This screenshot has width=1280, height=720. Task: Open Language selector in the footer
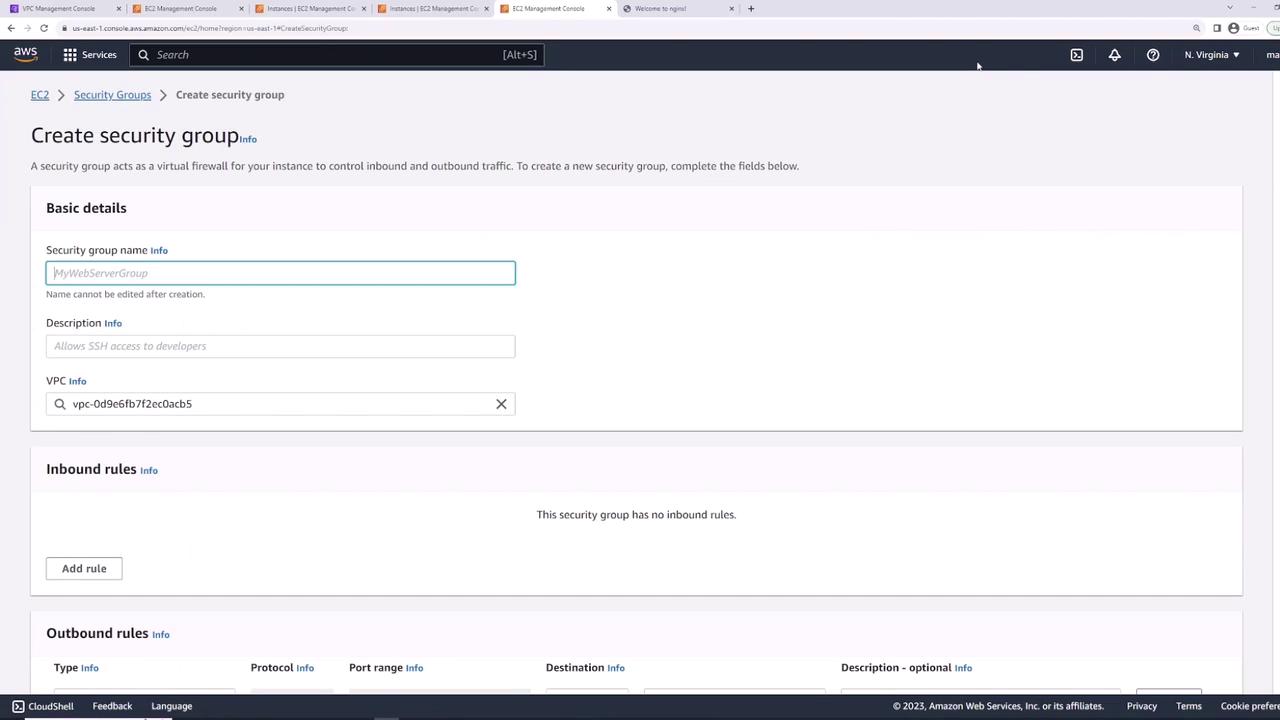pyautogui.click(x=171, y=706)
